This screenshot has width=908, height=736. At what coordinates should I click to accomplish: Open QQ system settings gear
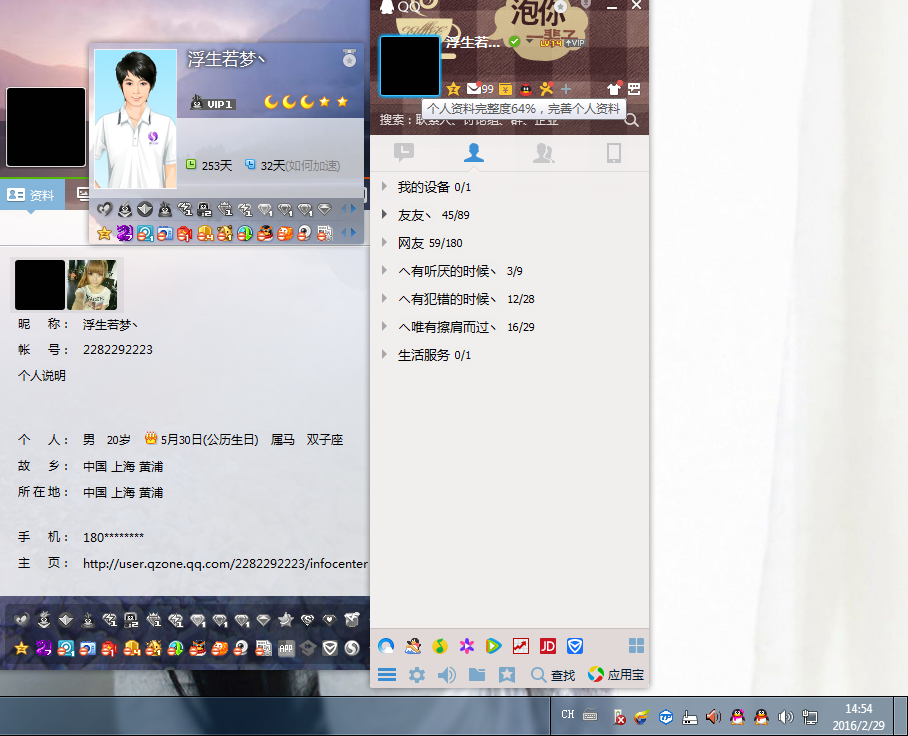click(417, 675)
